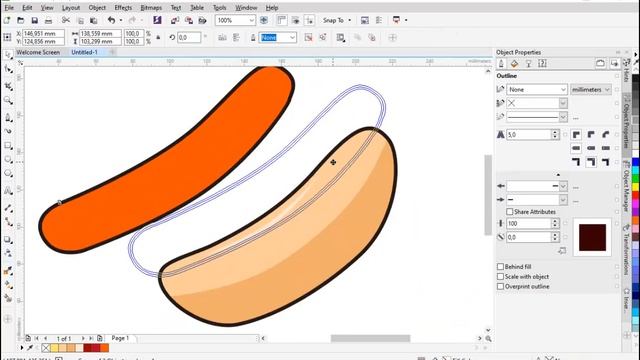Select the Ellipse tool
This screenshot has width=640, height=360.
click(x=8, y=160)
